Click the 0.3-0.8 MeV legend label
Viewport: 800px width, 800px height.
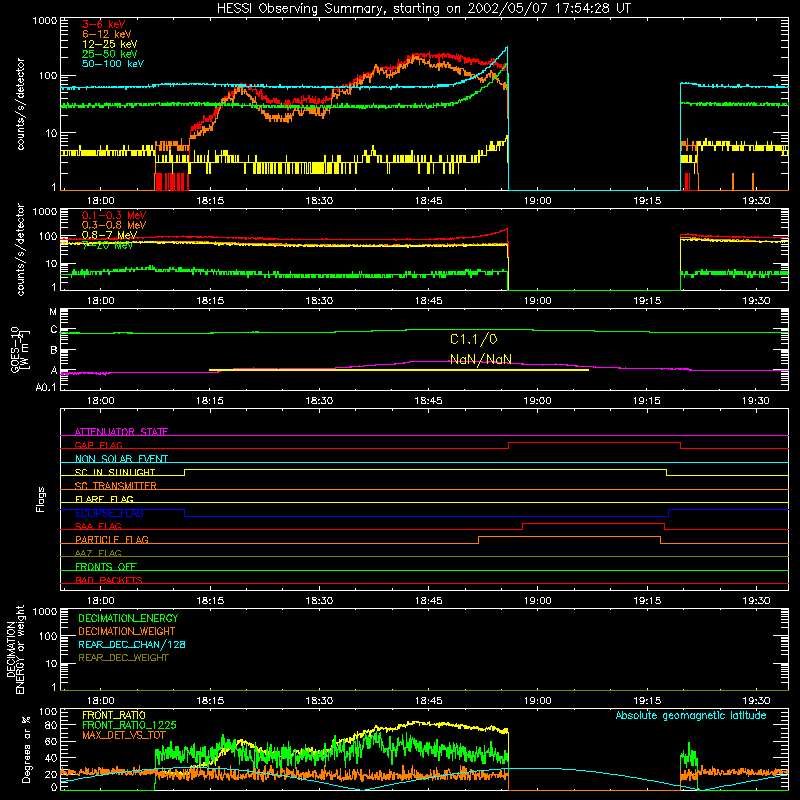[114, 225]
